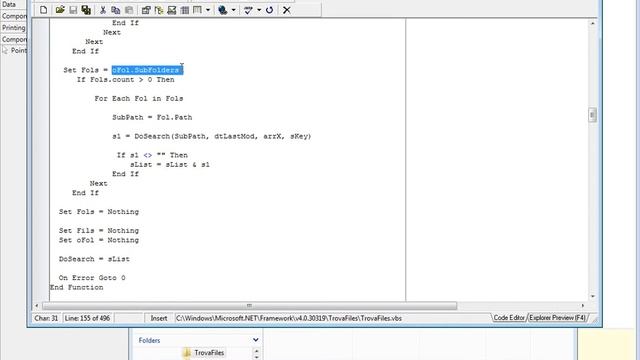Click the globe browser toolbar icon
The image size is (640, 360).
click(x=222, y=10)
